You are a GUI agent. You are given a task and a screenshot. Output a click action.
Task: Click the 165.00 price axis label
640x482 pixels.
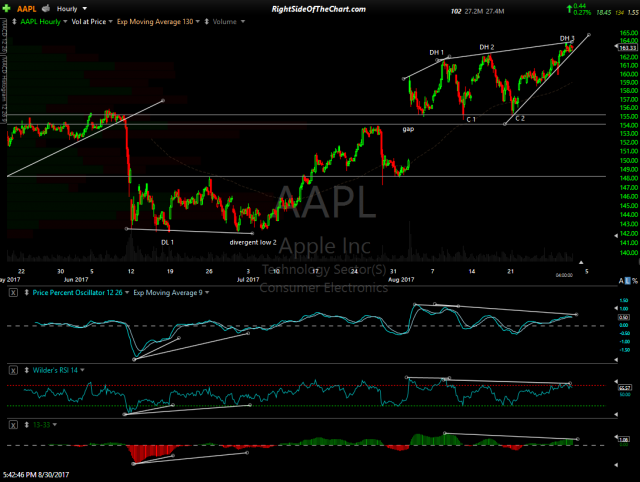pyautogui.click(x=629, y=33)
